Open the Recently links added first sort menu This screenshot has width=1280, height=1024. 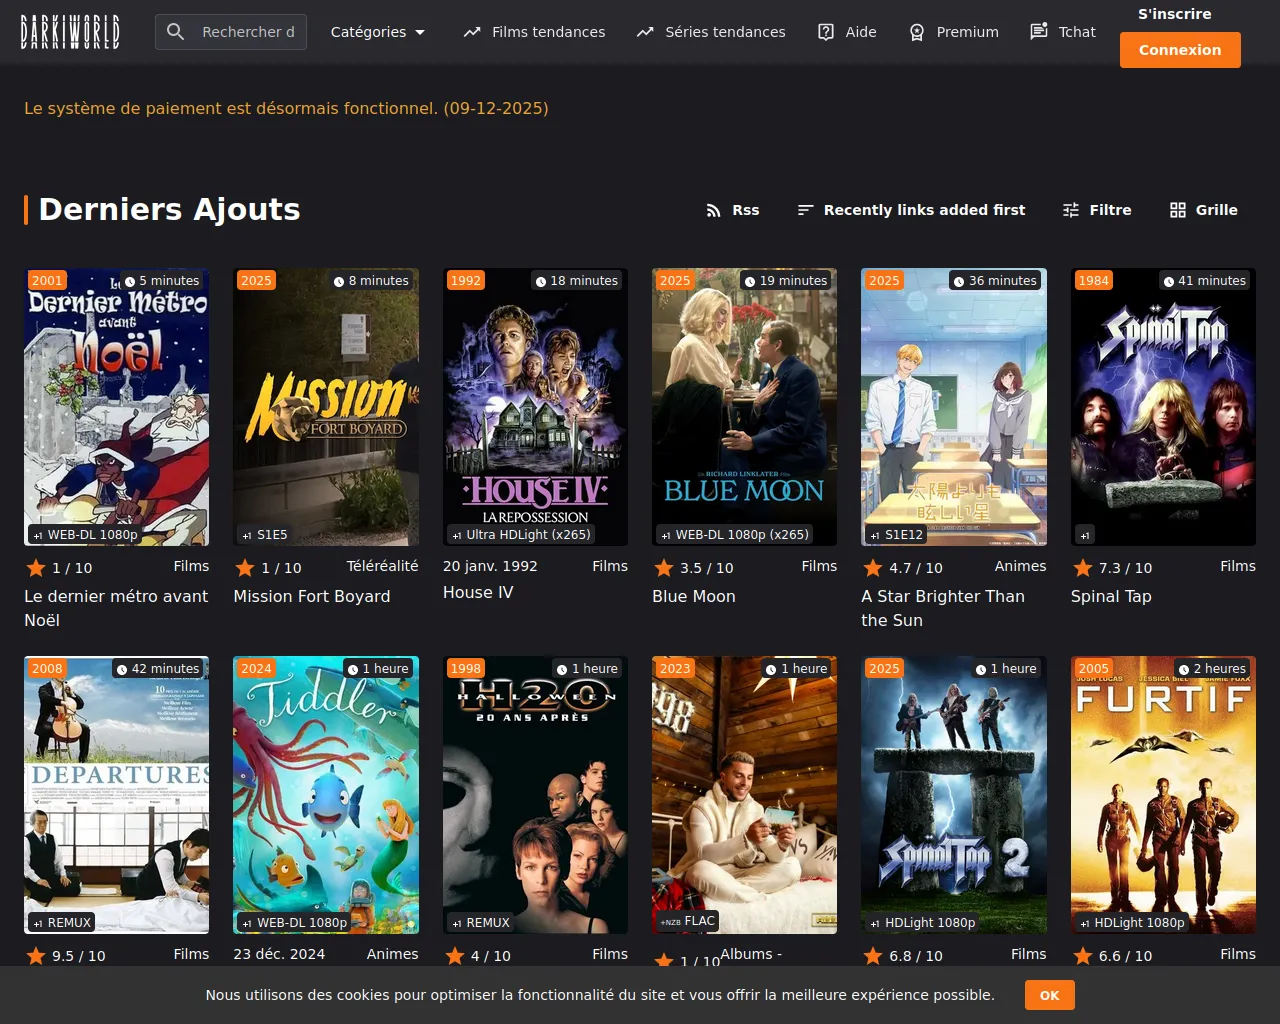(911, 210)
